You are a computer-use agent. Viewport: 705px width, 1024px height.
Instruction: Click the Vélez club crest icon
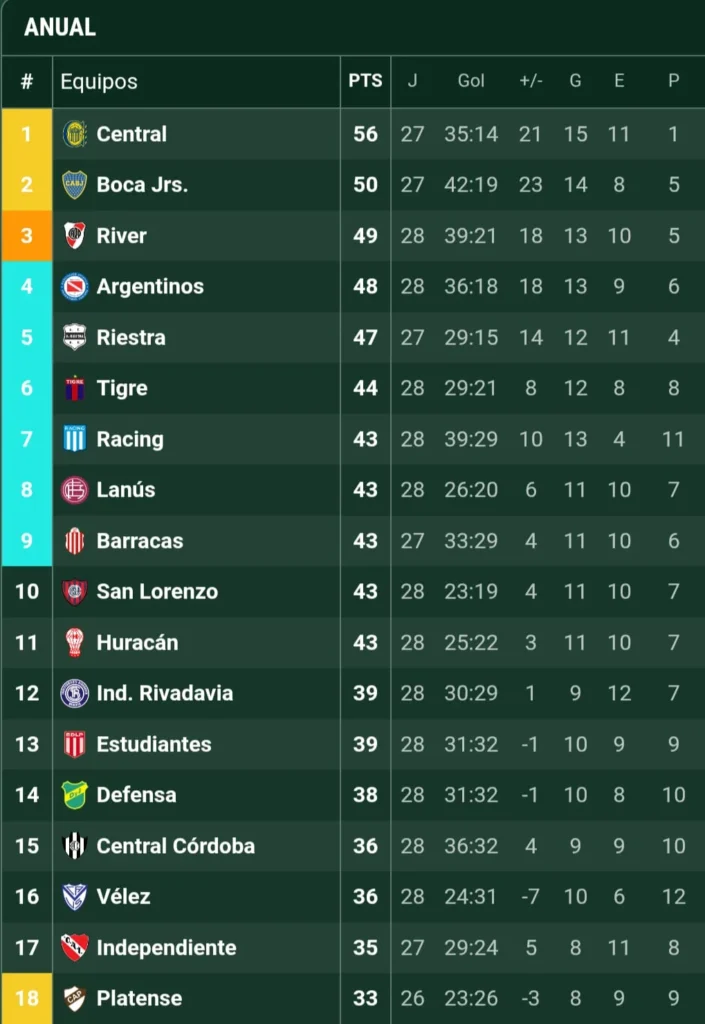(x=75, y=897)
